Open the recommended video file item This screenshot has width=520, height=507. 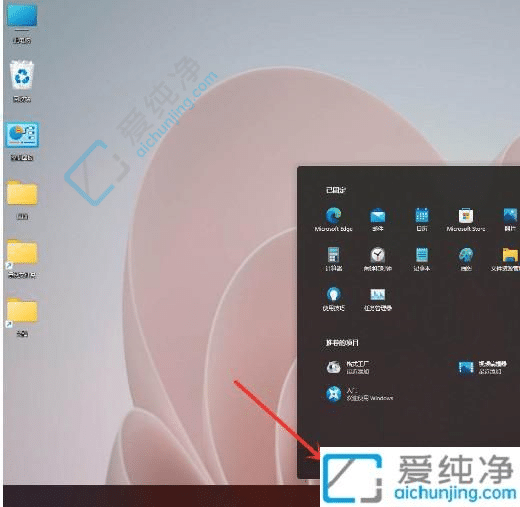pyautogui.click(x=483, y=367)
